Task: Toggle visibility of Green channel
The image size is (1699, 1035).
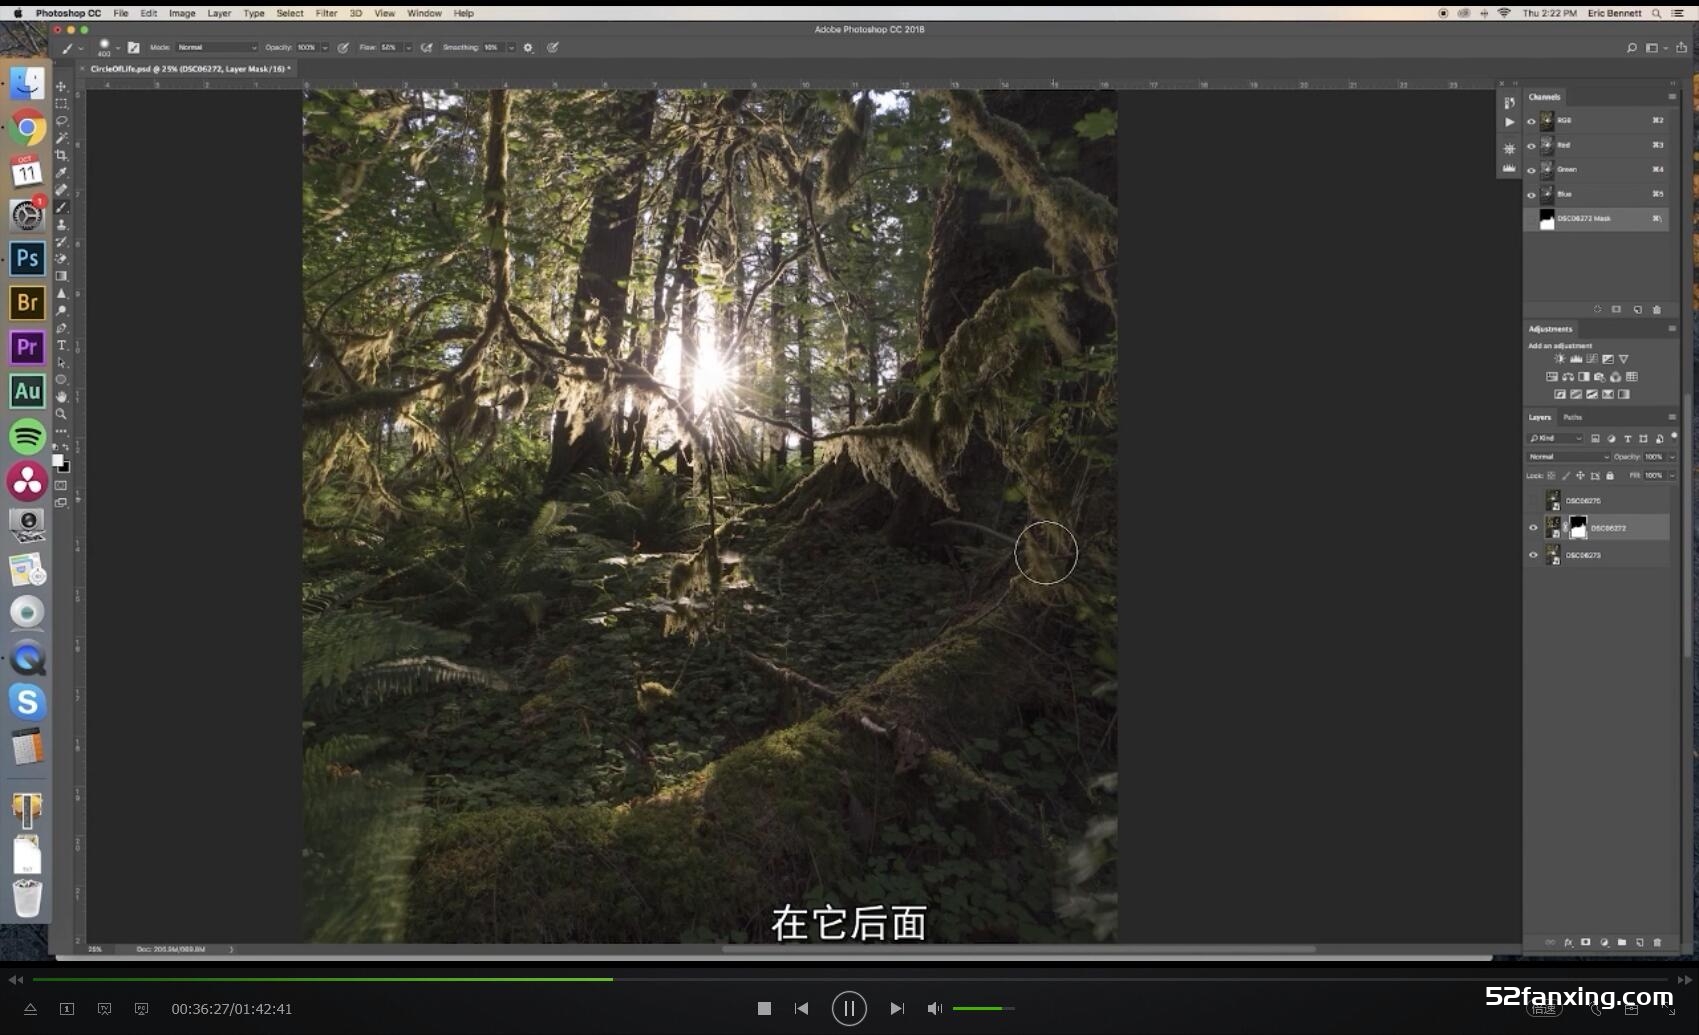Action: coord(1531,170)
